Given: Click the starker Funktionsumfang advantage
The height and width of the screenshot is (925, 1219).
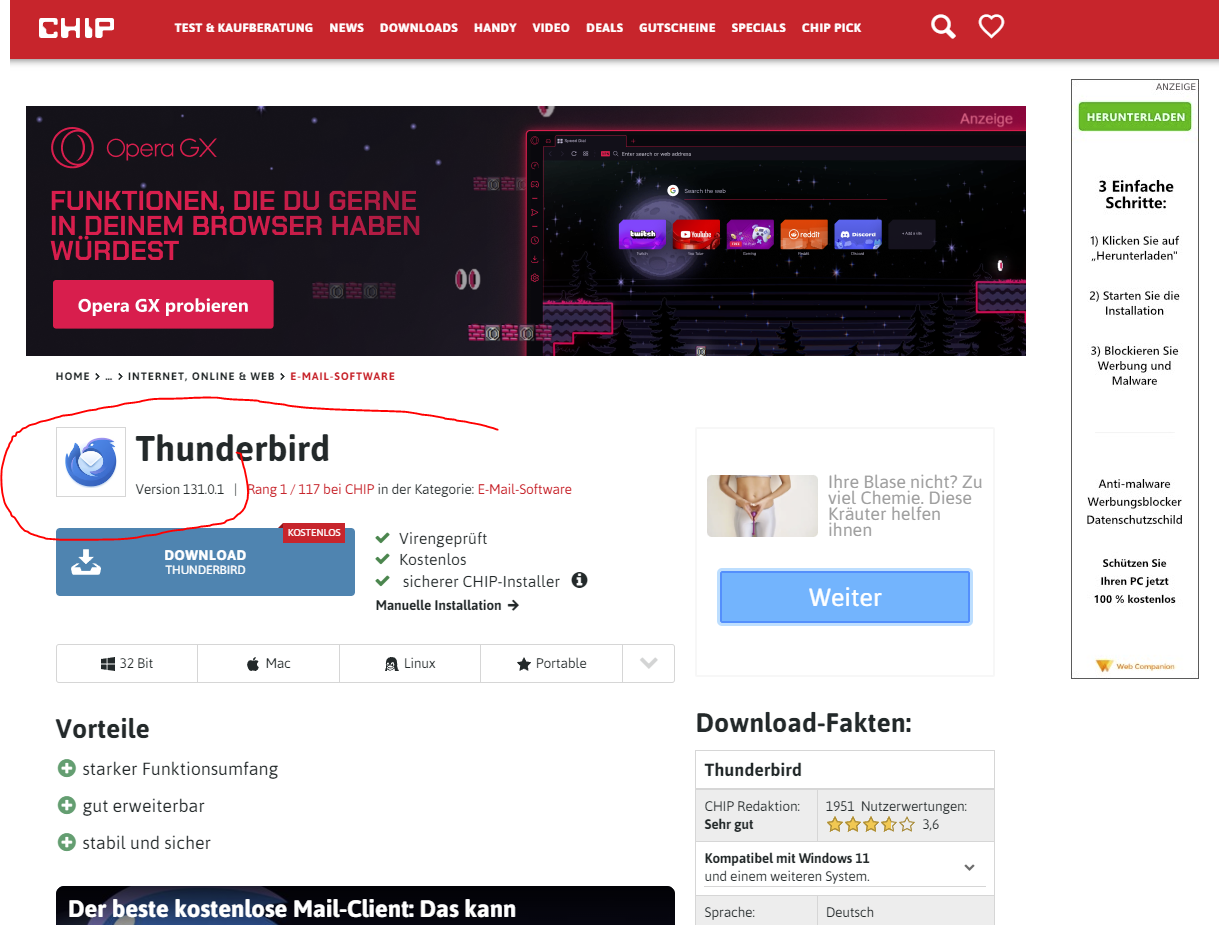Looking at the screenshot, I should [180, 769].
